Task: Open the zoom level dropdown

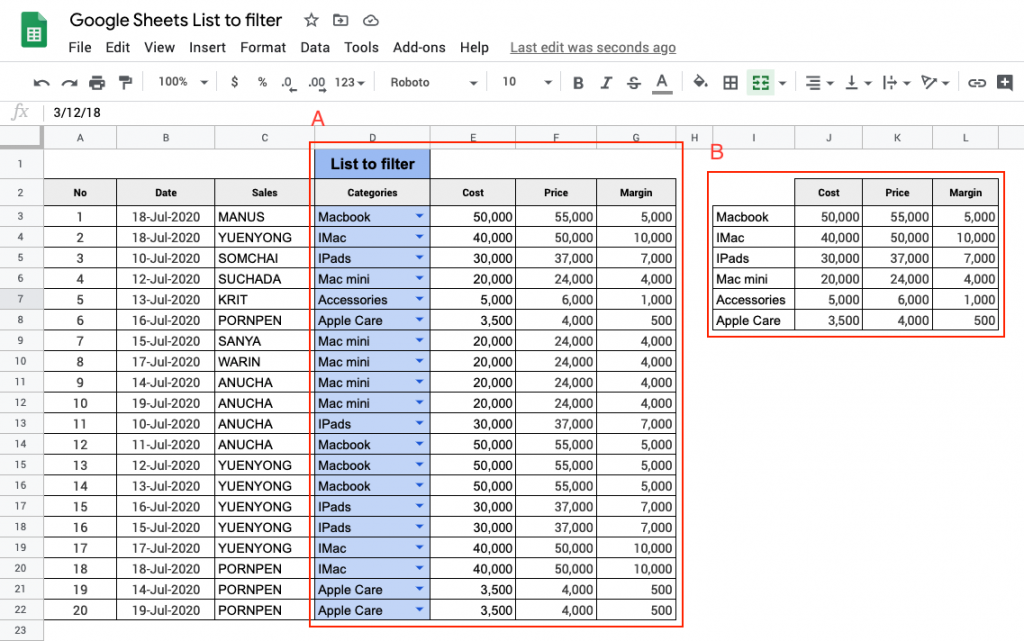Action: click(183, 82)
